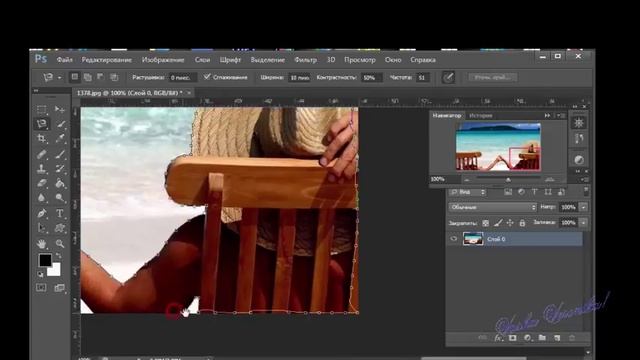640x360 pixels.
Task: Add a layer mask
Action: pos(513,338)
